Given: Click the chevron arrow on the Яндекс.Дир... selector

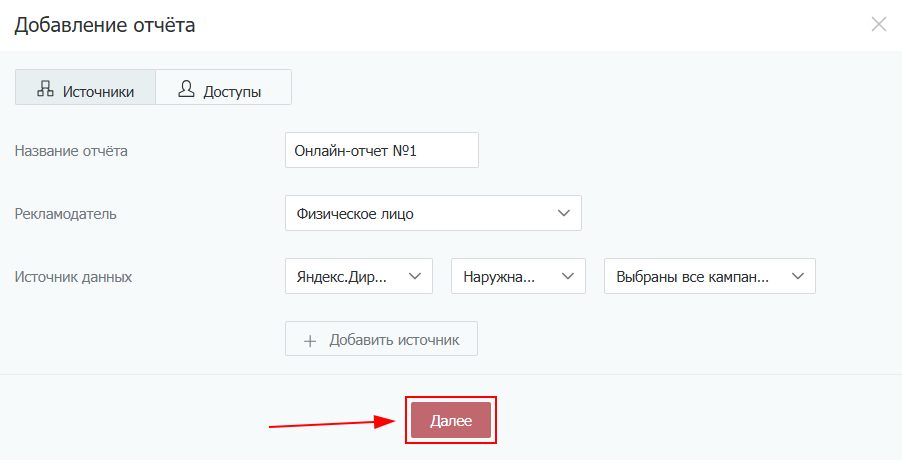Looking at the screenshot, I should pos(415,276).
